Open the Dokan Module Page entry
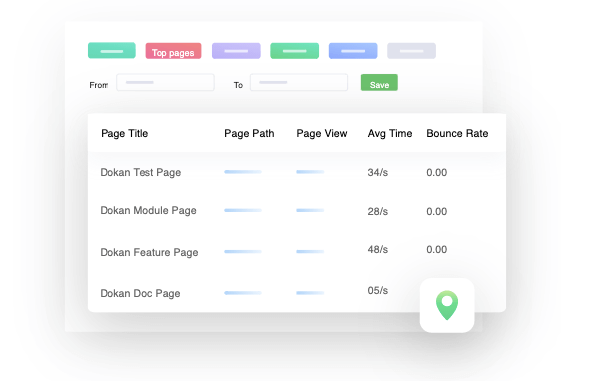593x381 pixels. coord(297,210)
